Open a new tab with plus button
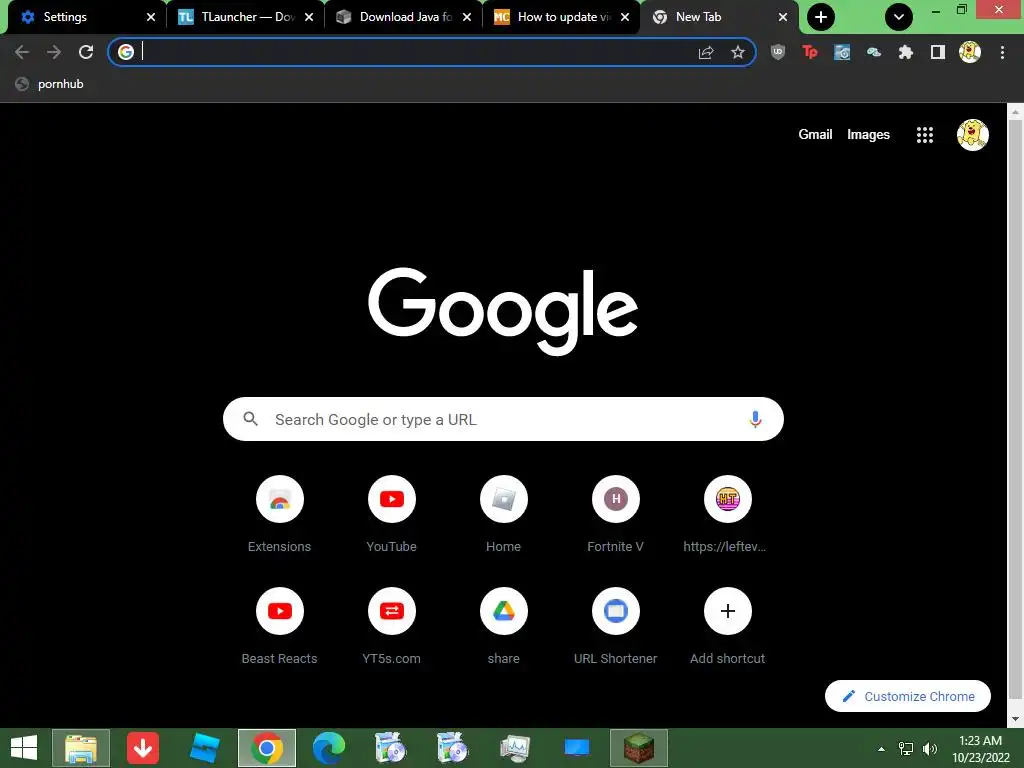Image resolution: width=1024 pixels, height=768 pixels. point(821,17)
